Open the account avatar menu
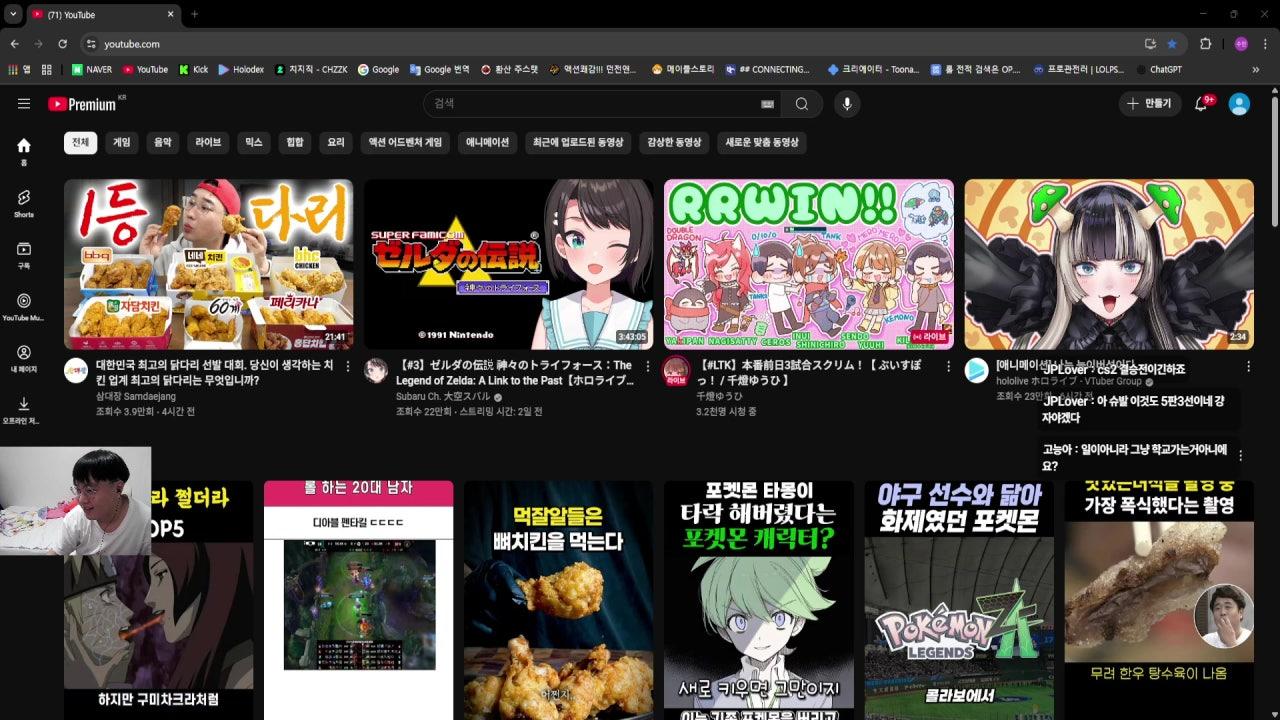 coord(1239,104)
